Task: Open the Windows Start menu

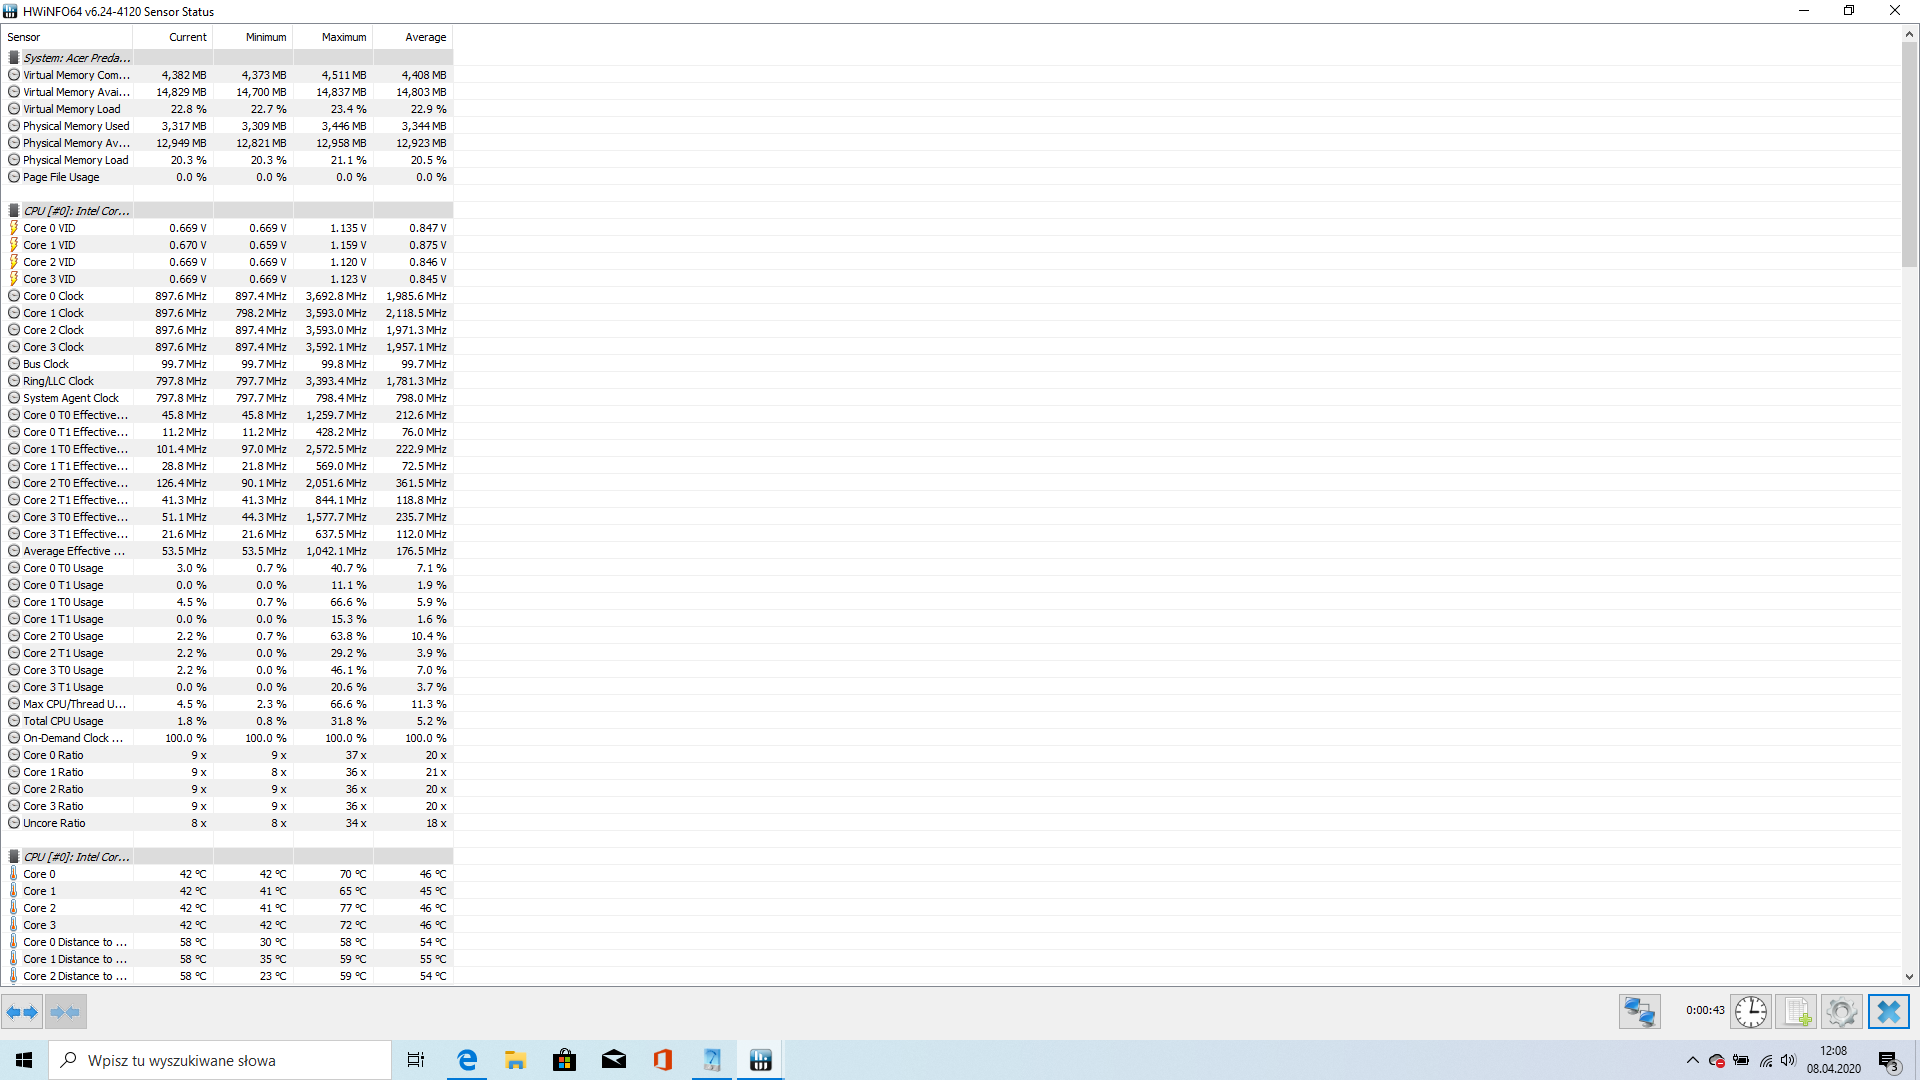Action: (24, 1060)
